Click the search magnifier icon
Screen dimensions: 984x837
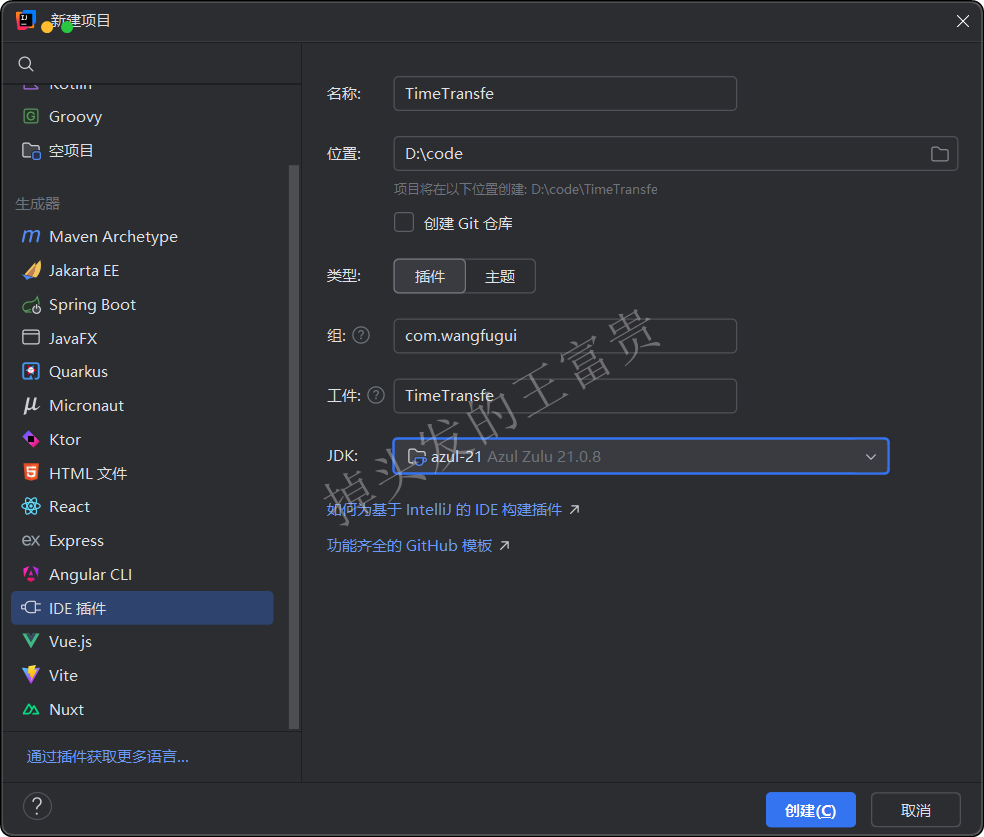[26, 64]
